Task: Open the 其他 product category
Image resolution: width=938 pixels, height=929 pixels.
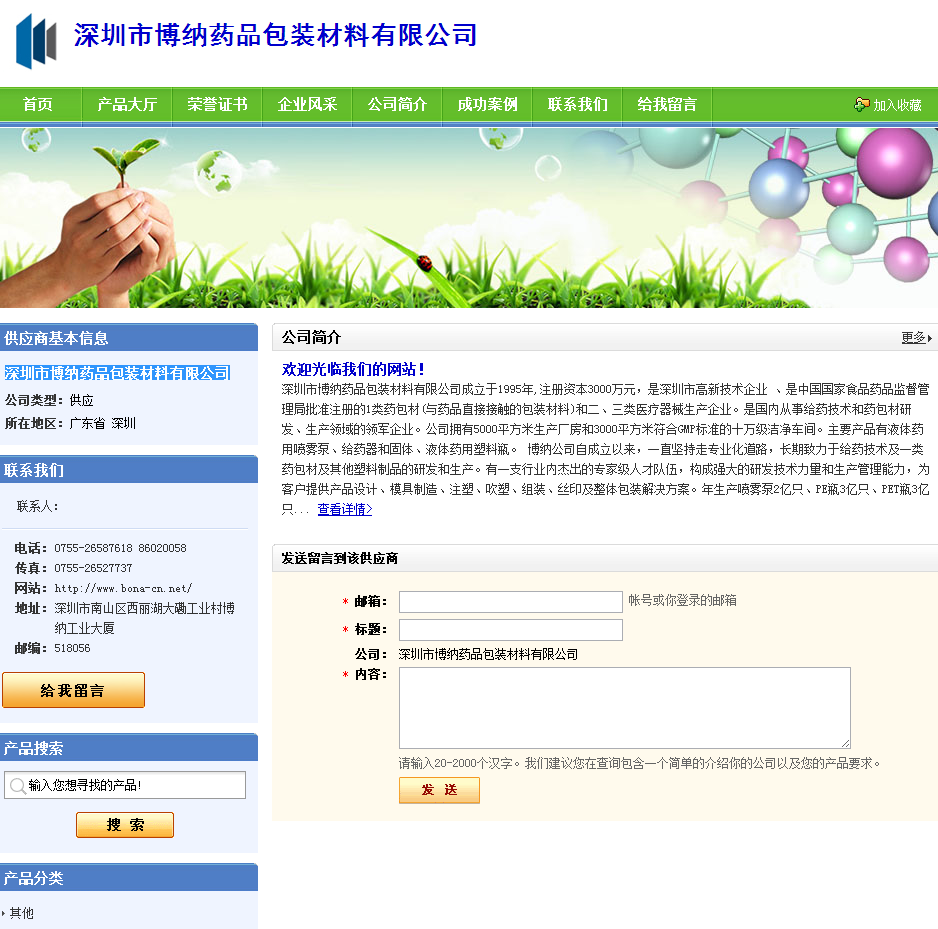Action: pos(22,913)
